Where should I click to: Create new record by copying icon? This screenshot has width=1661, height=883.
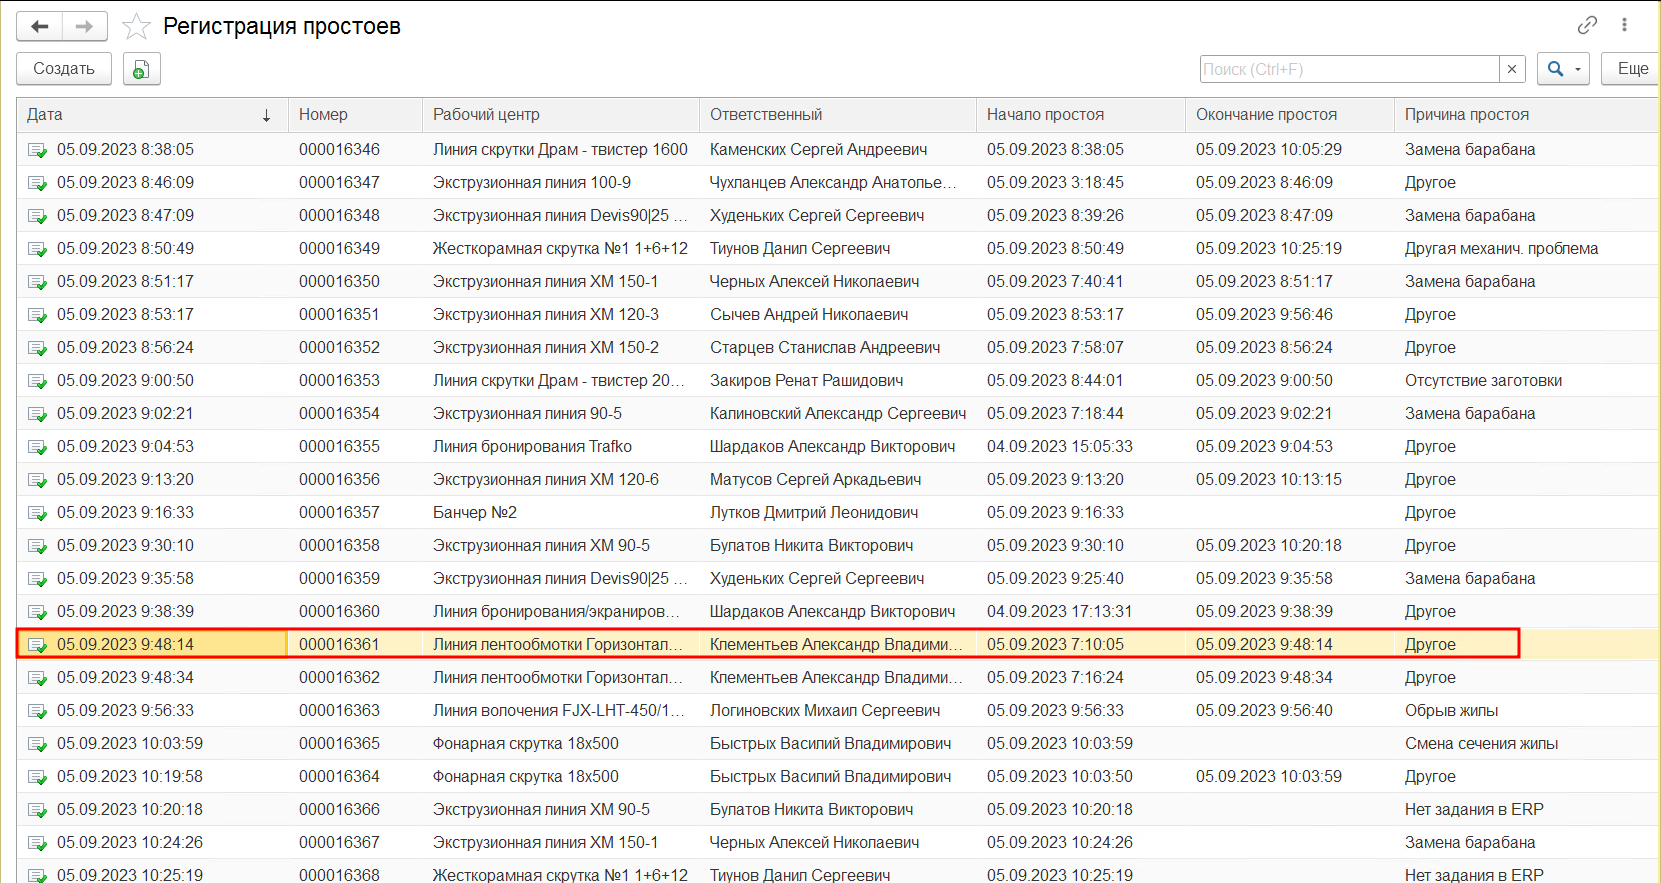pos(142,69)
